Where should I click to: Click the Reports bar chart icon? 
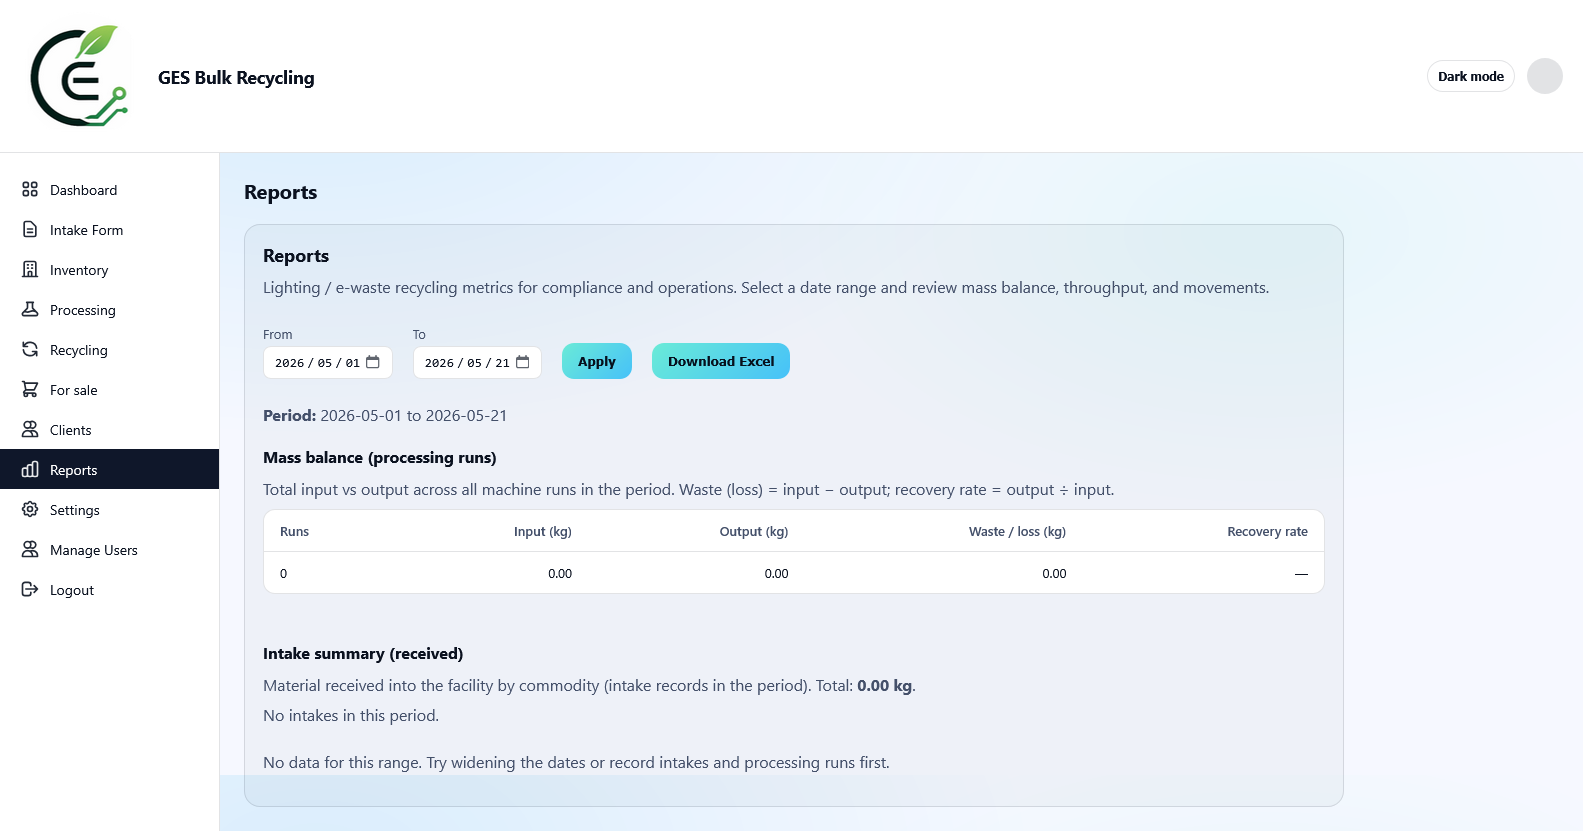click(30, 469)
